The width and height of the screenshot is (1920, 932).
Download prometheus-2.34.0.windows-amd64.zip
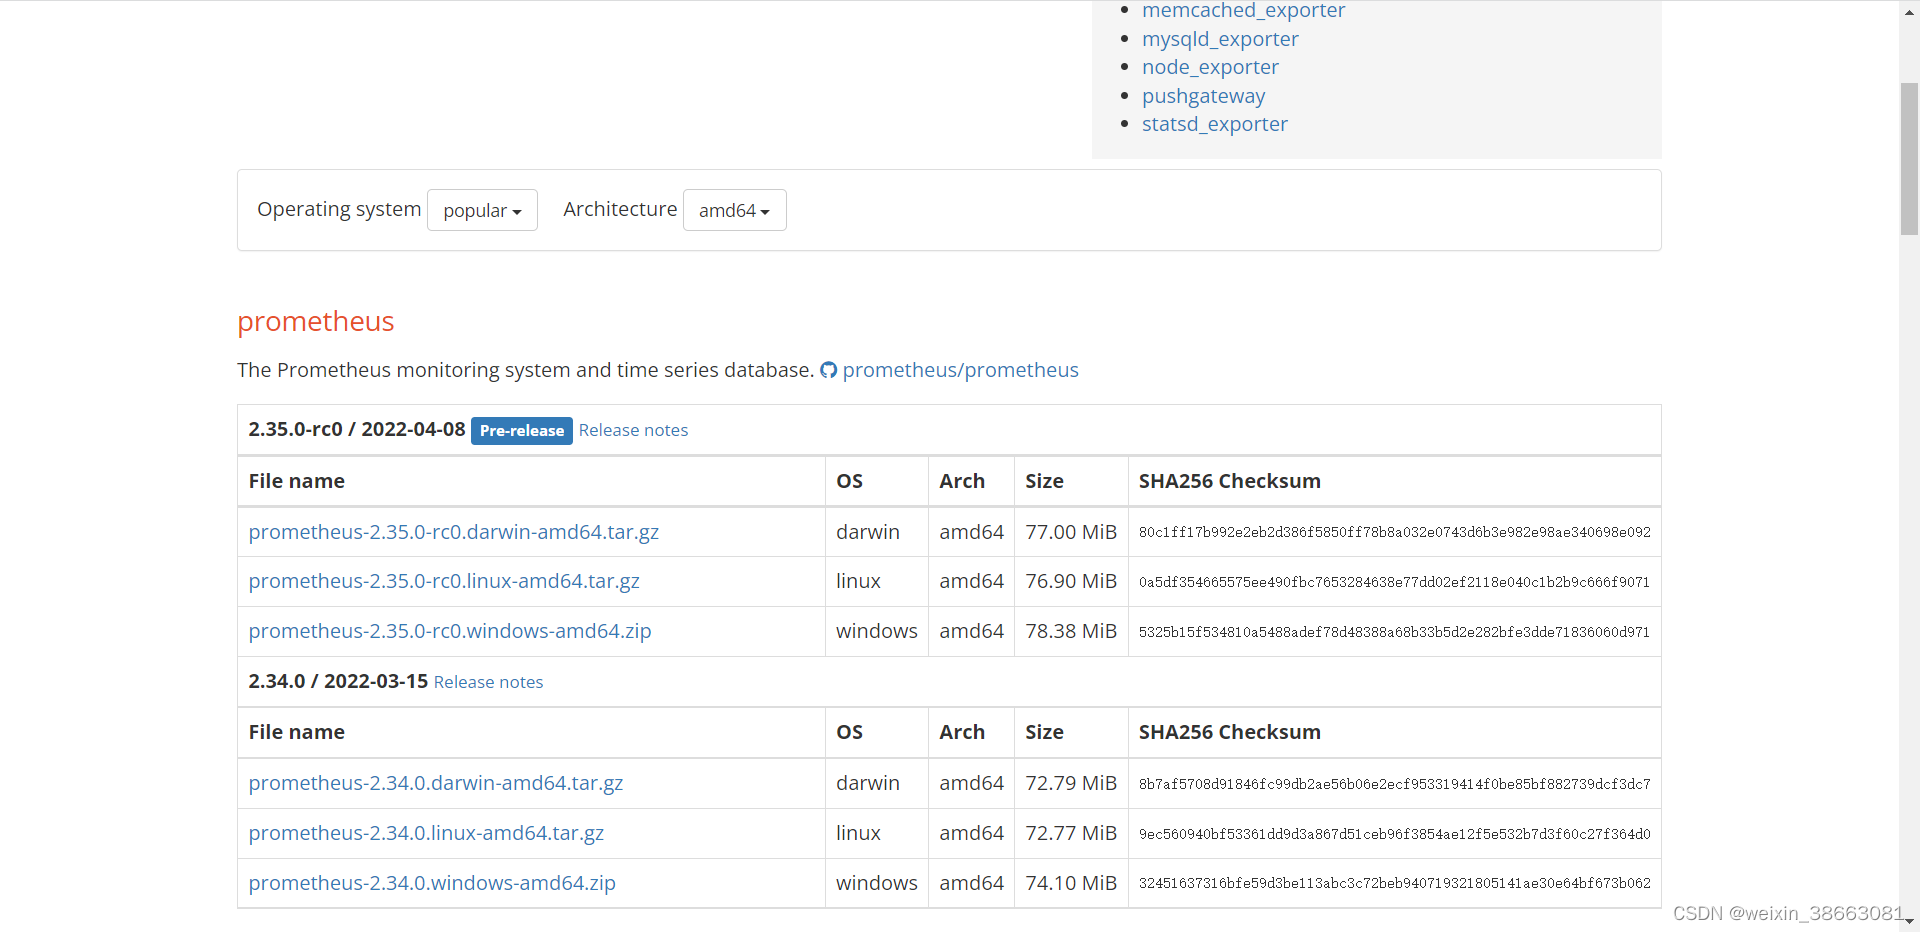(432, 883)
